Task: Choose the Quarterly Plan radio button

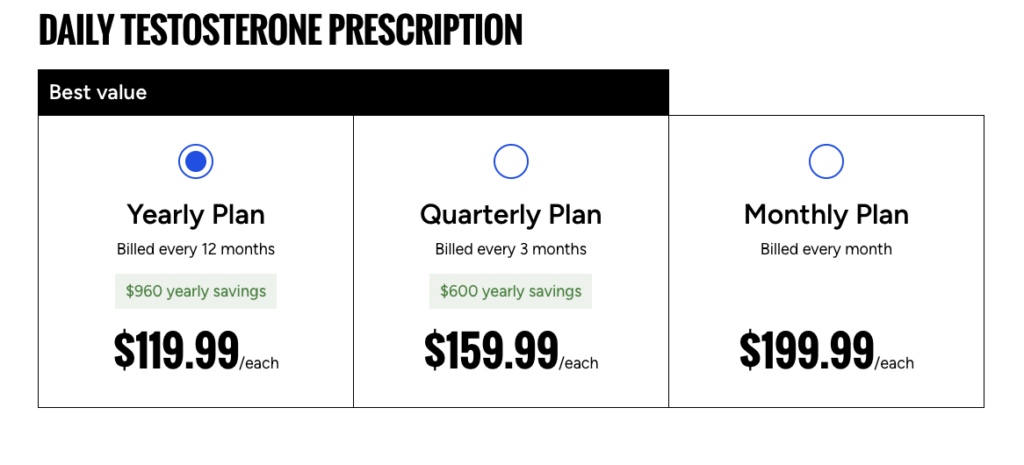Action: pyautogui.click(x=511, y=161)
